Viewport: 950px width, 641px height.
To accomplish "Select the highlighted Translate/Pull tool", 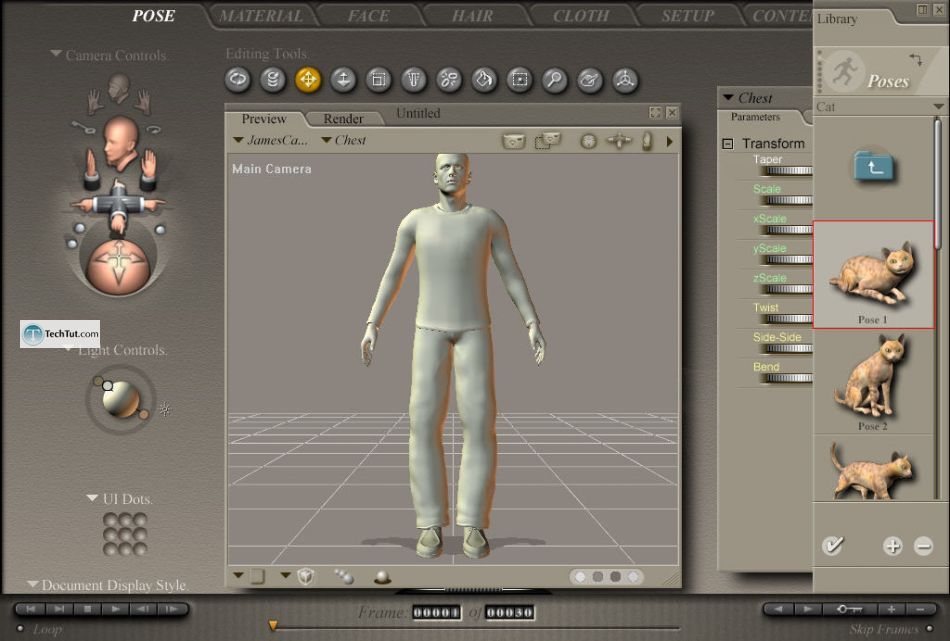I will [x=308, y=80].
